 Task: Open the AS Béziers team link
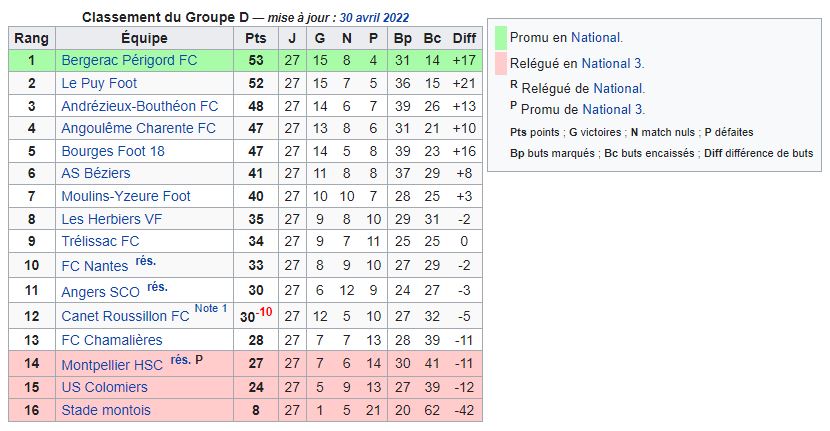point(96,173)
